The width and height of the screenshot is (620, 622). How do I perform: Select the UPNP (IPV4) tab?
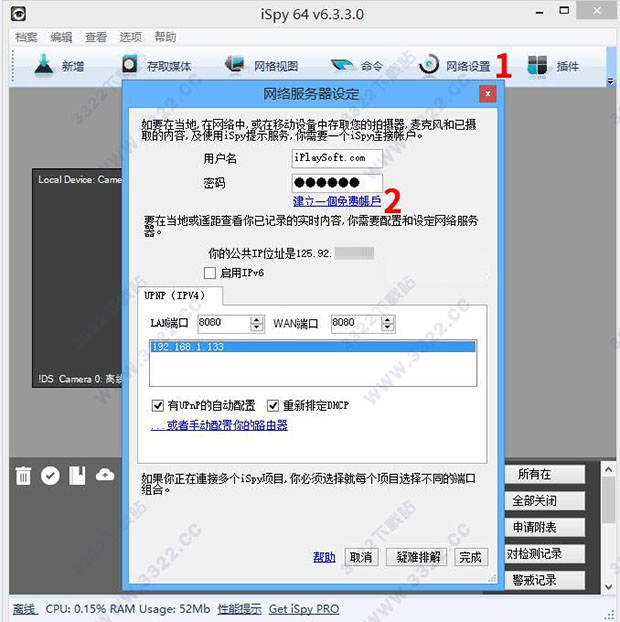tap(180, 296)
